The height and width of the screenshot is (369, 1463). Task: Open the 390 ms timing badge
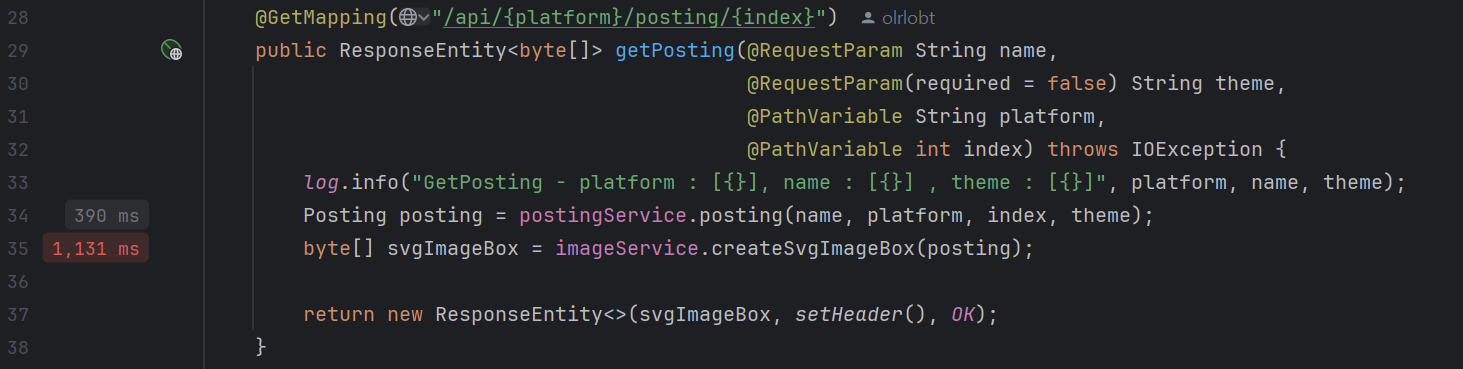pos(107,216)
